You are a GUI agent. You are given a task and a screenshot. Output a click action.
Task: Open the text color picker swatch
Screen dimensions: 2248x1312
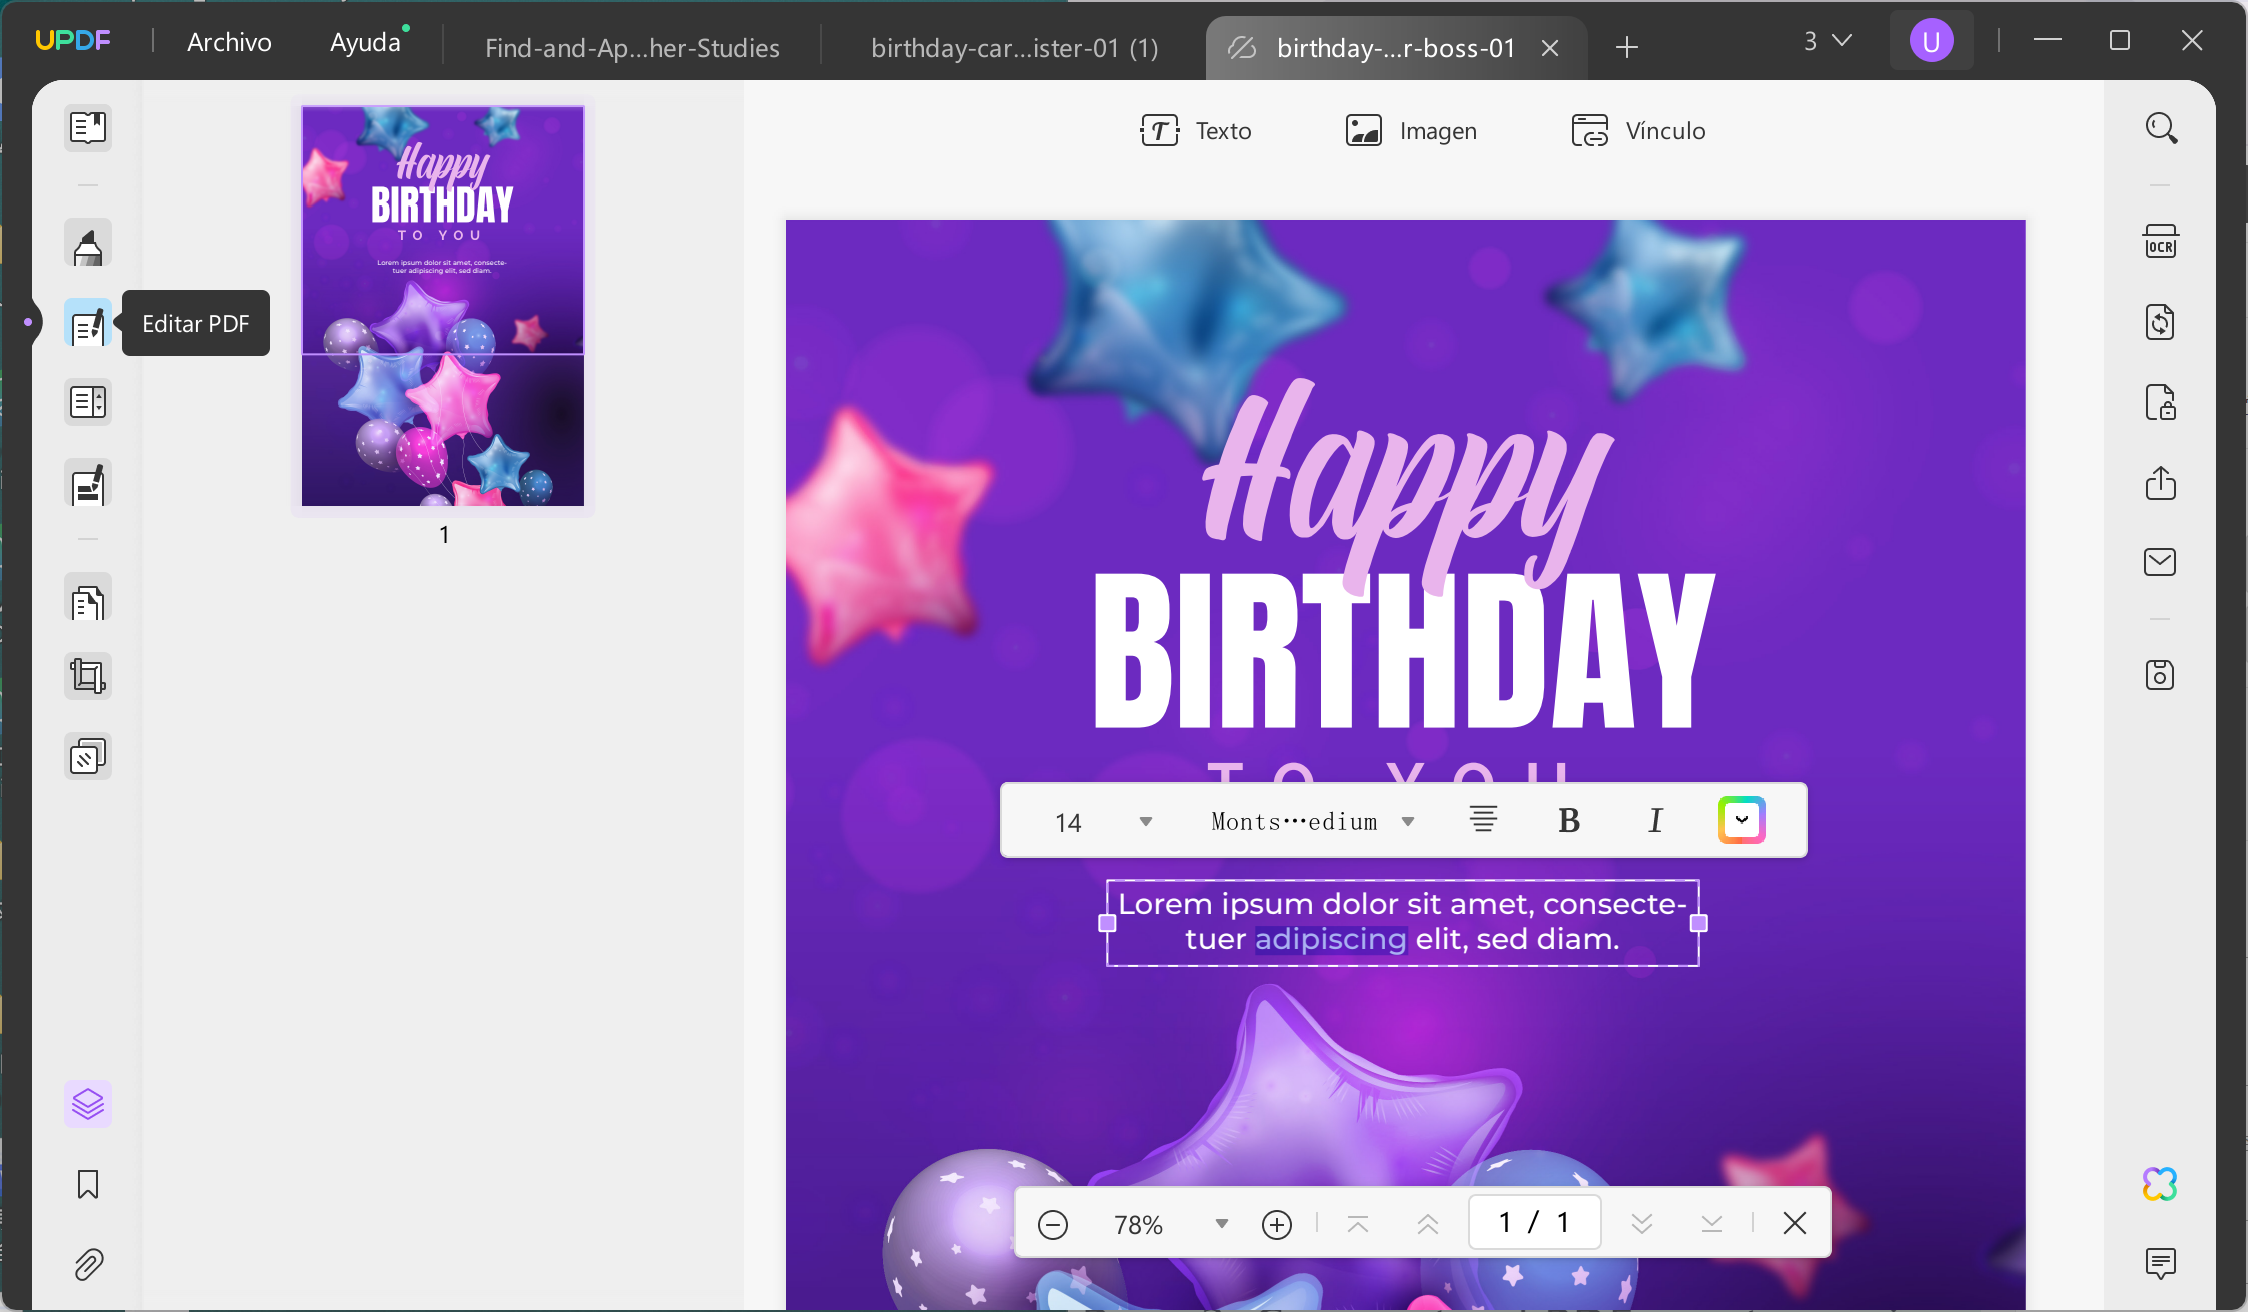[x=1742, y=820]
